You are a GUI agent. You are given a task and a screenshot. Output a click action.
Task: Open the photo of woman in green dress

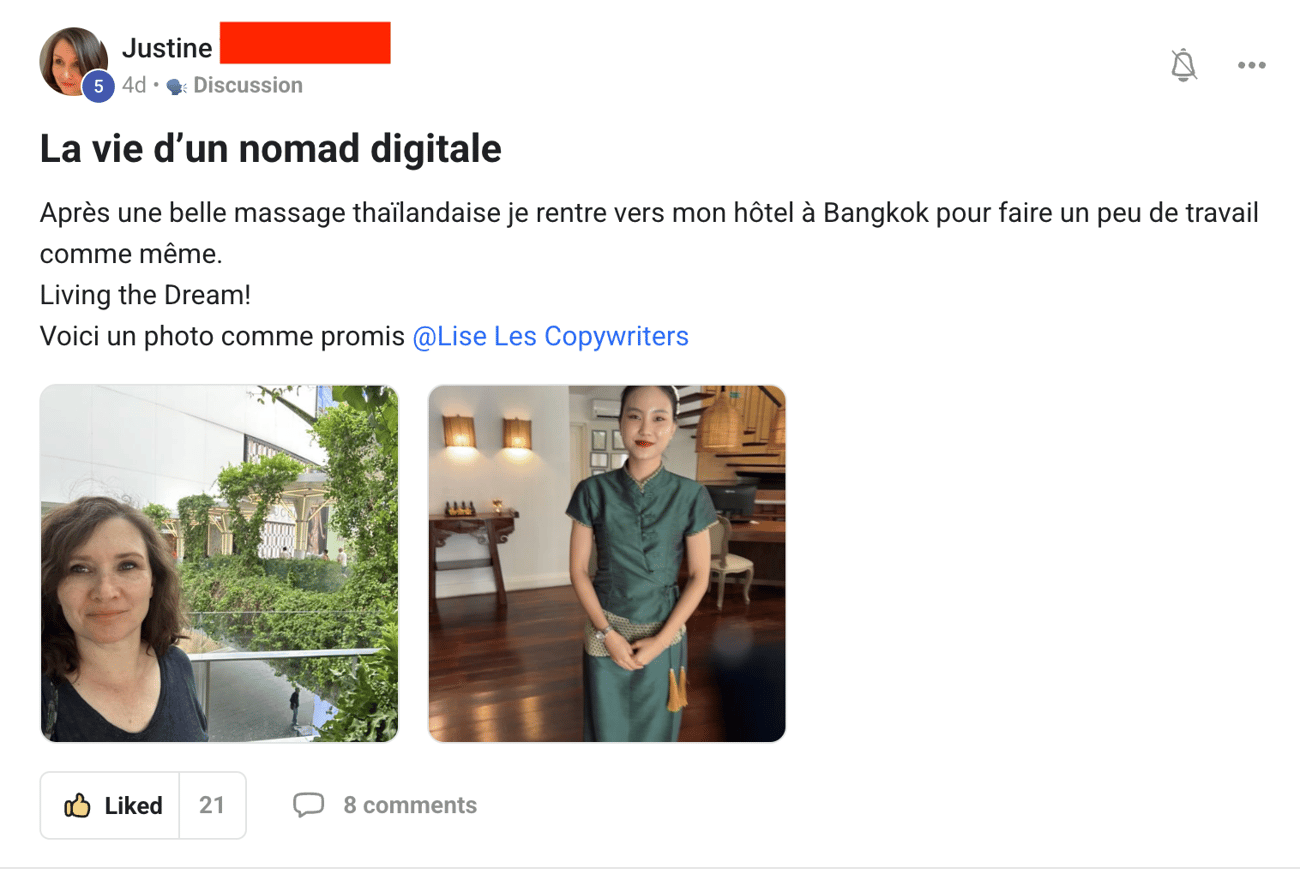pyautogui.click(x=607, y=564)
